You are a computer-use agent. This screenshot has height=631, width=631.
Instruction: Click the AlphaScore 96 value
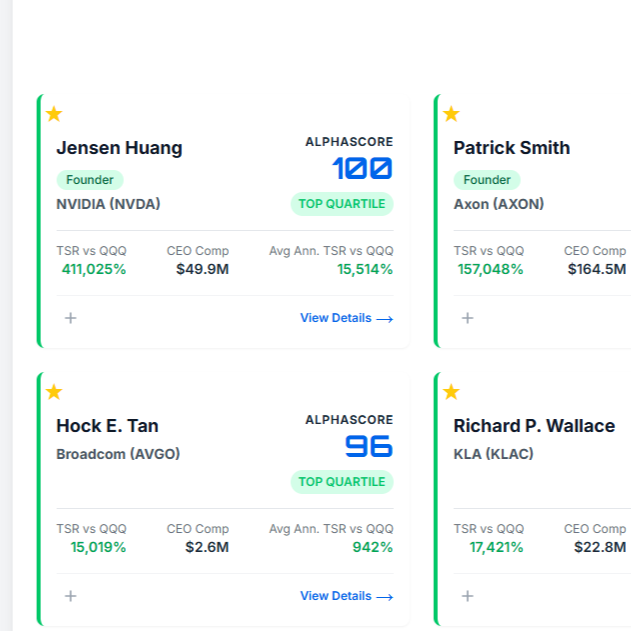(369, 446)
